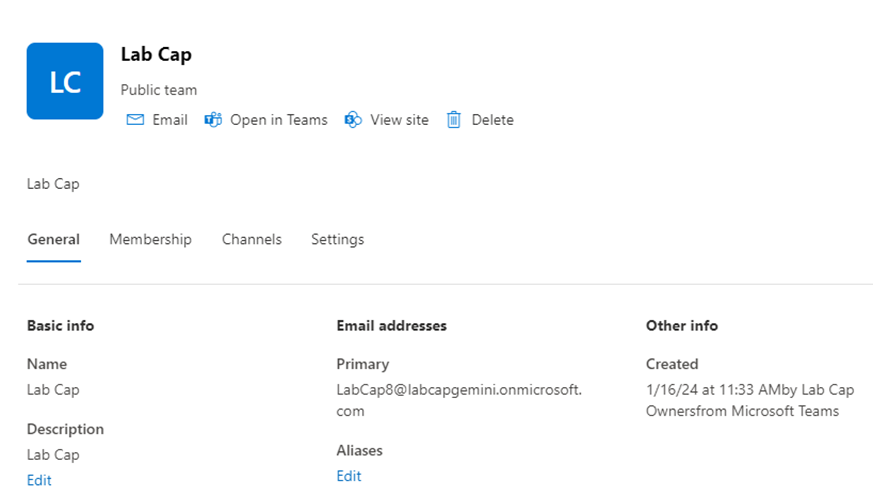Viewport: 873px width, 496px height.
Task: Go to the Settings tab
Action: click(x=337, y=239)
